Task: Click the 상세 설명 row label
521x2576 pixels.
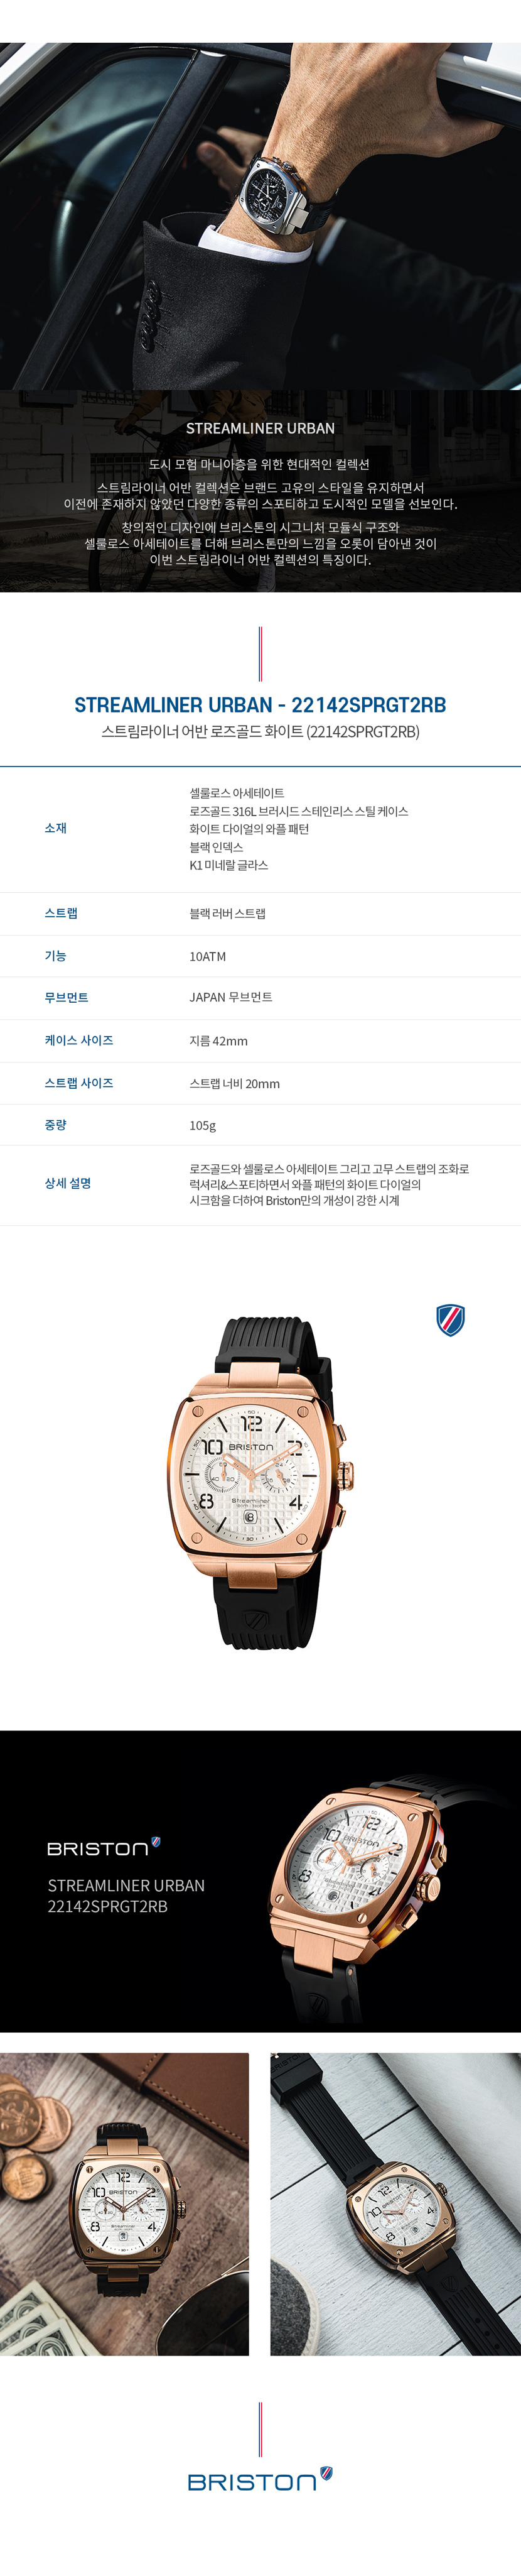Action: [x=68, y=1183]
